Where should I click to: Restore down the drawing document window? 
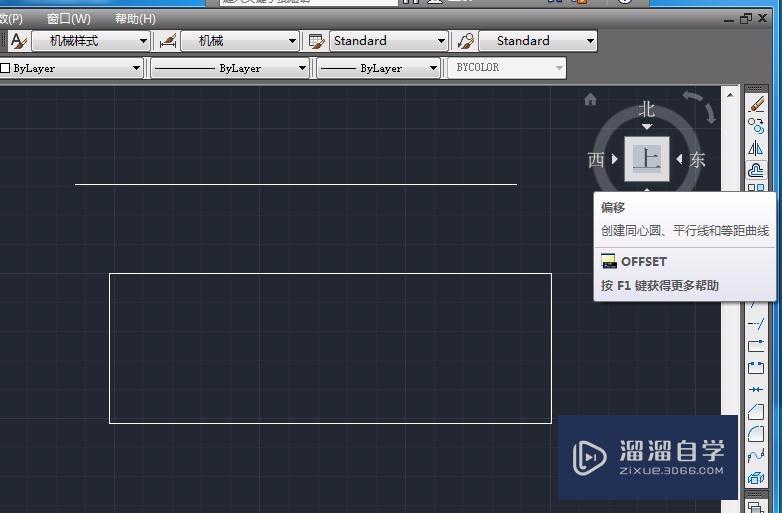point(746,19)
